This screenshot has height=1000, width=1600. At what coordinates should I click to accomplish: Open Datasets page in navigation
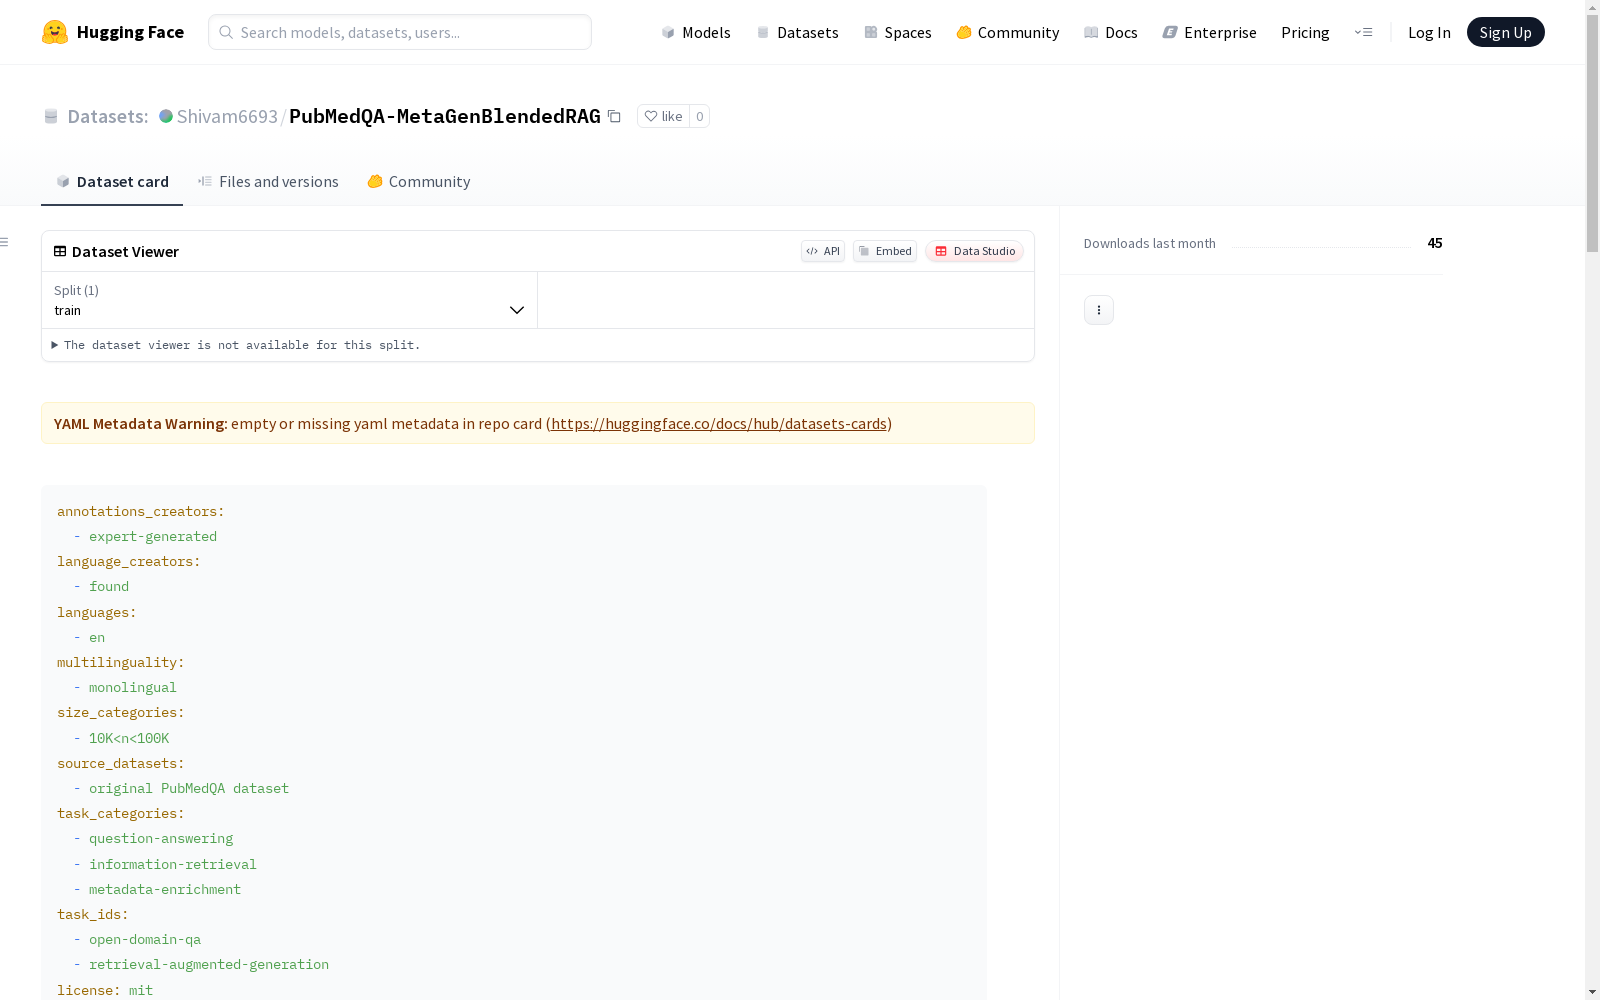tap(797, 32)
